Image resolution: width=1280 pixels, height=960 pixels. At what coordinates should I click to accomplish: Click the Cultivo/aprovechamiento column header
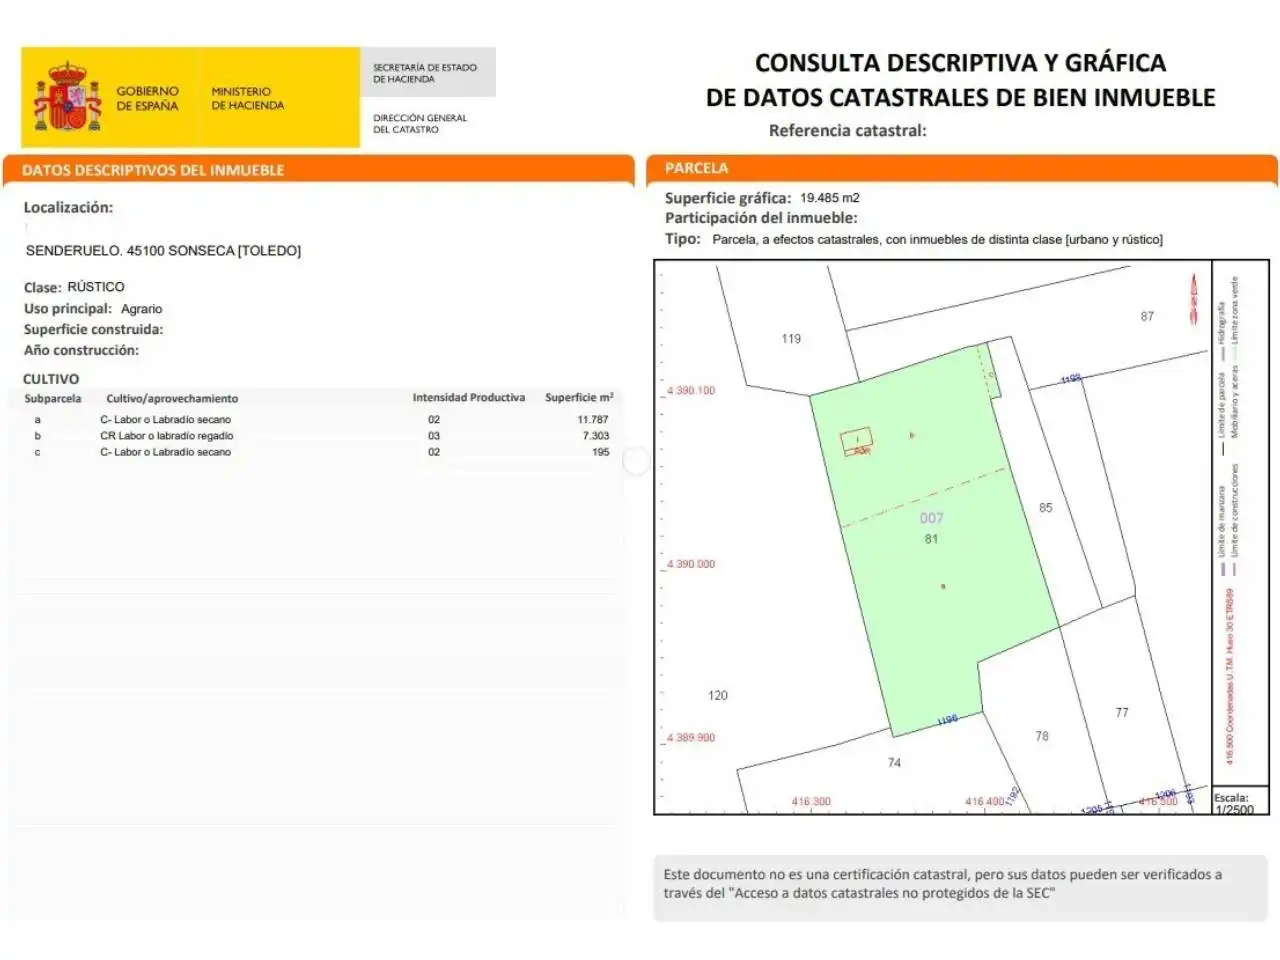pyautogui.click(x=172, y=398)
